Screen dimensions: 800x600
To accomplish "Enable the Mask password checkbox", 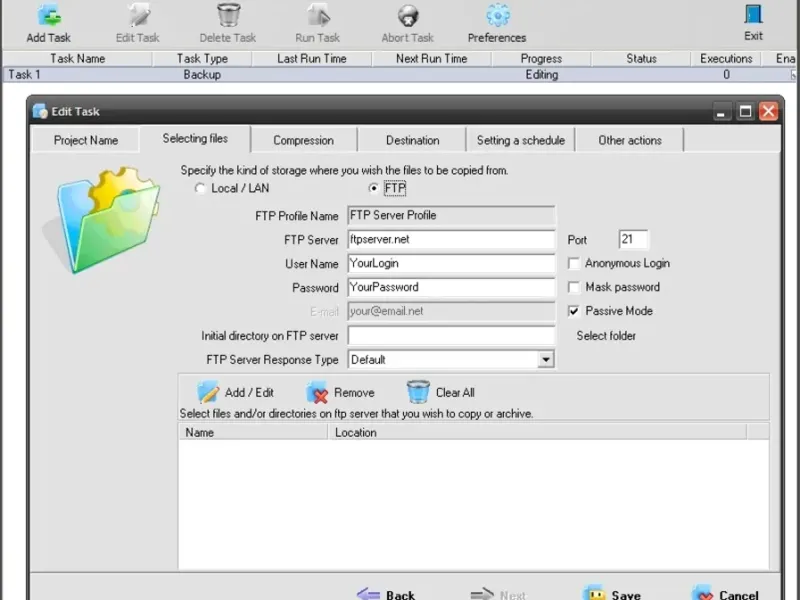I will pos(574,287).
